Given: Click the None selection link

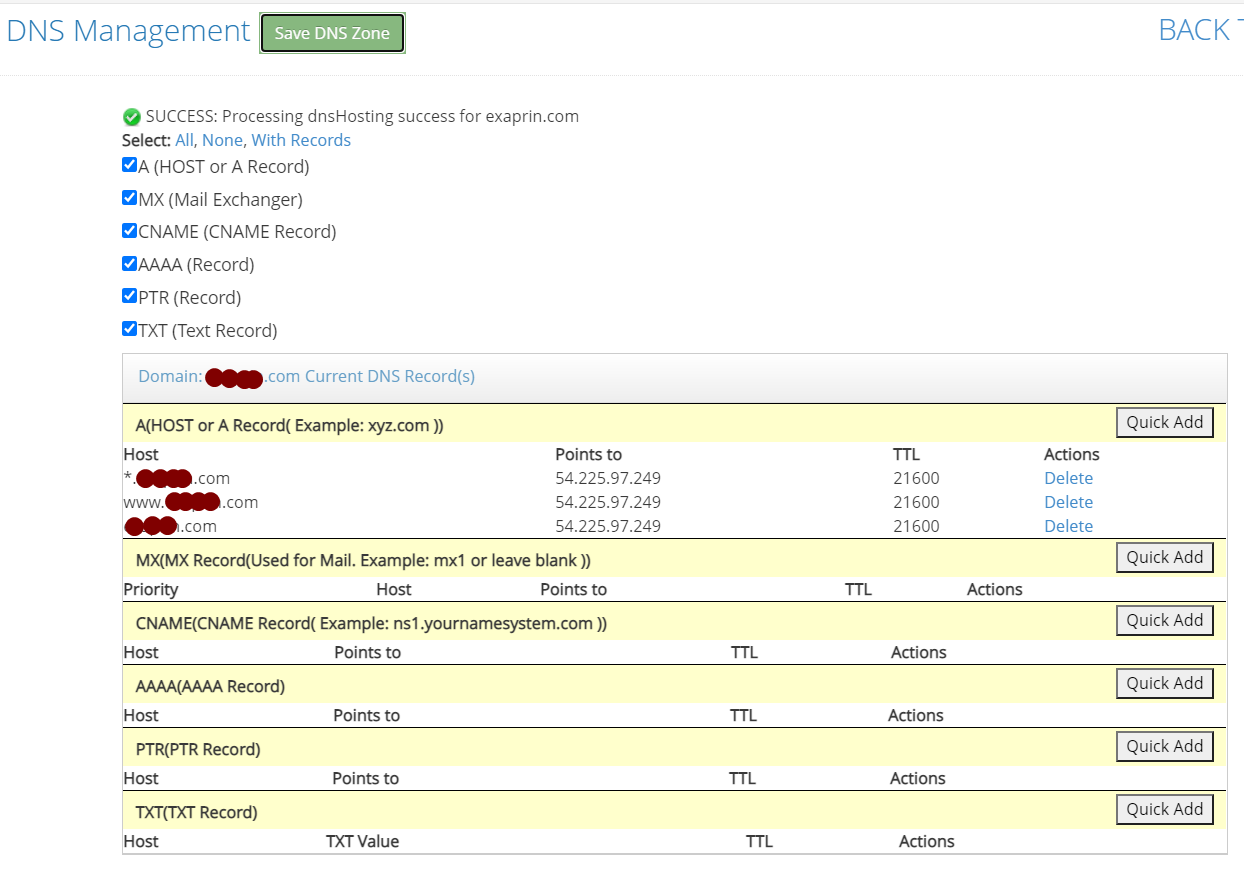Looking at the screenshot, I should pos(222,140).
